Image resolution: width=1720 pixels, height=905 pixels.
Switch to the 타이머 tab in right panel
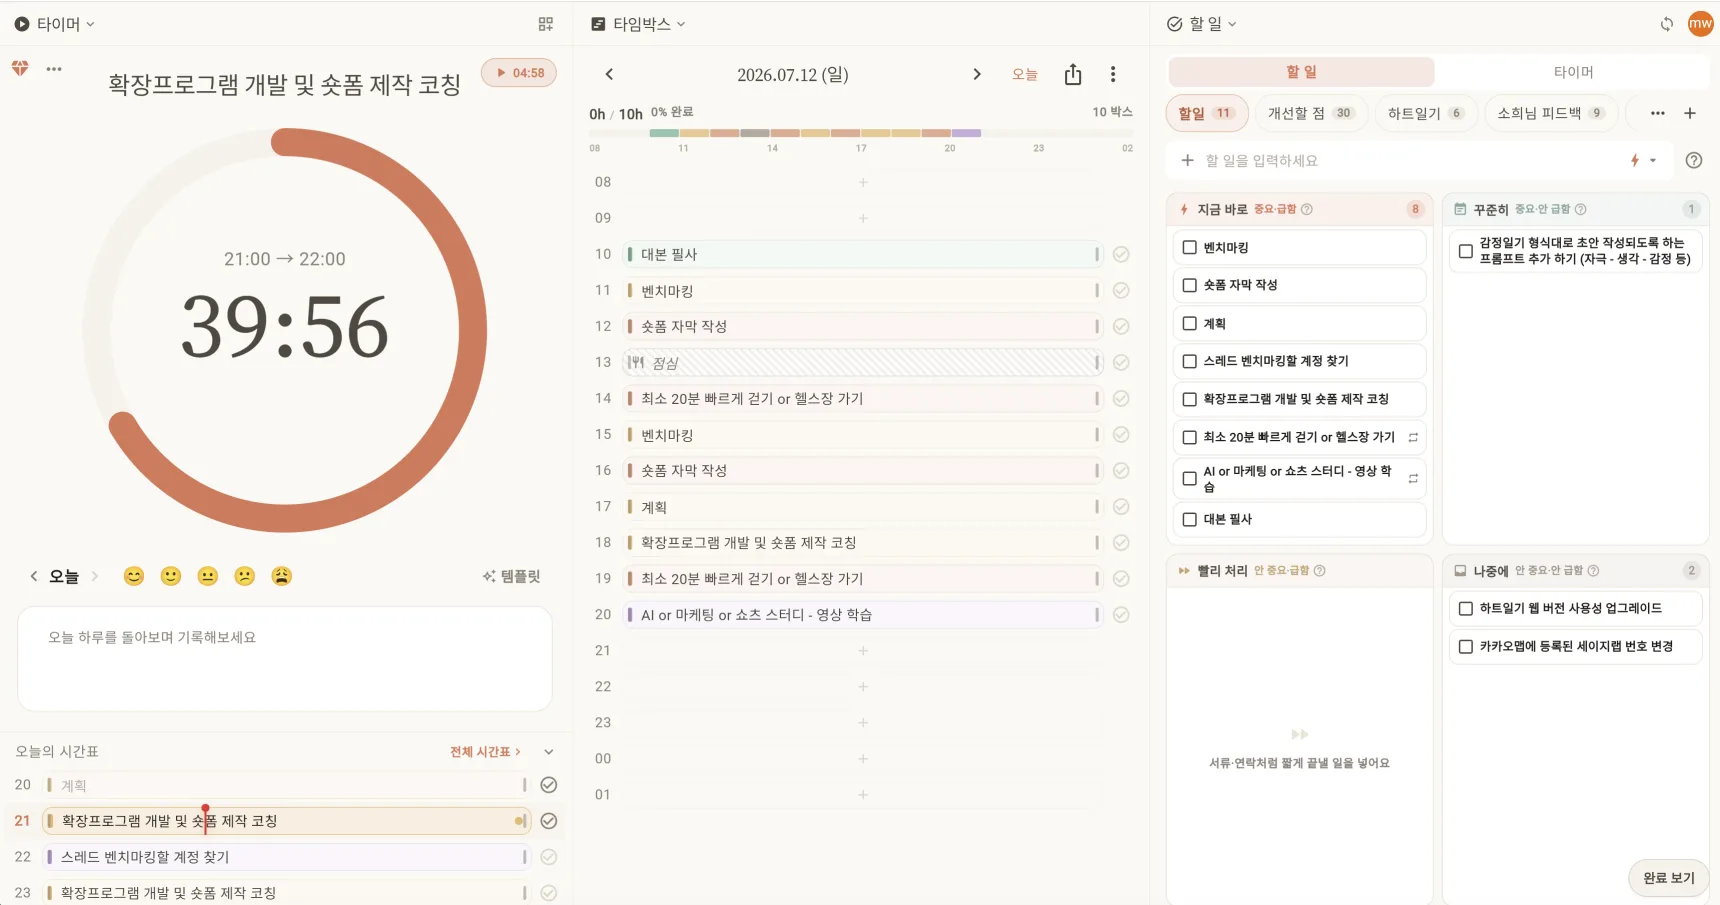(x=1573, y=72)
